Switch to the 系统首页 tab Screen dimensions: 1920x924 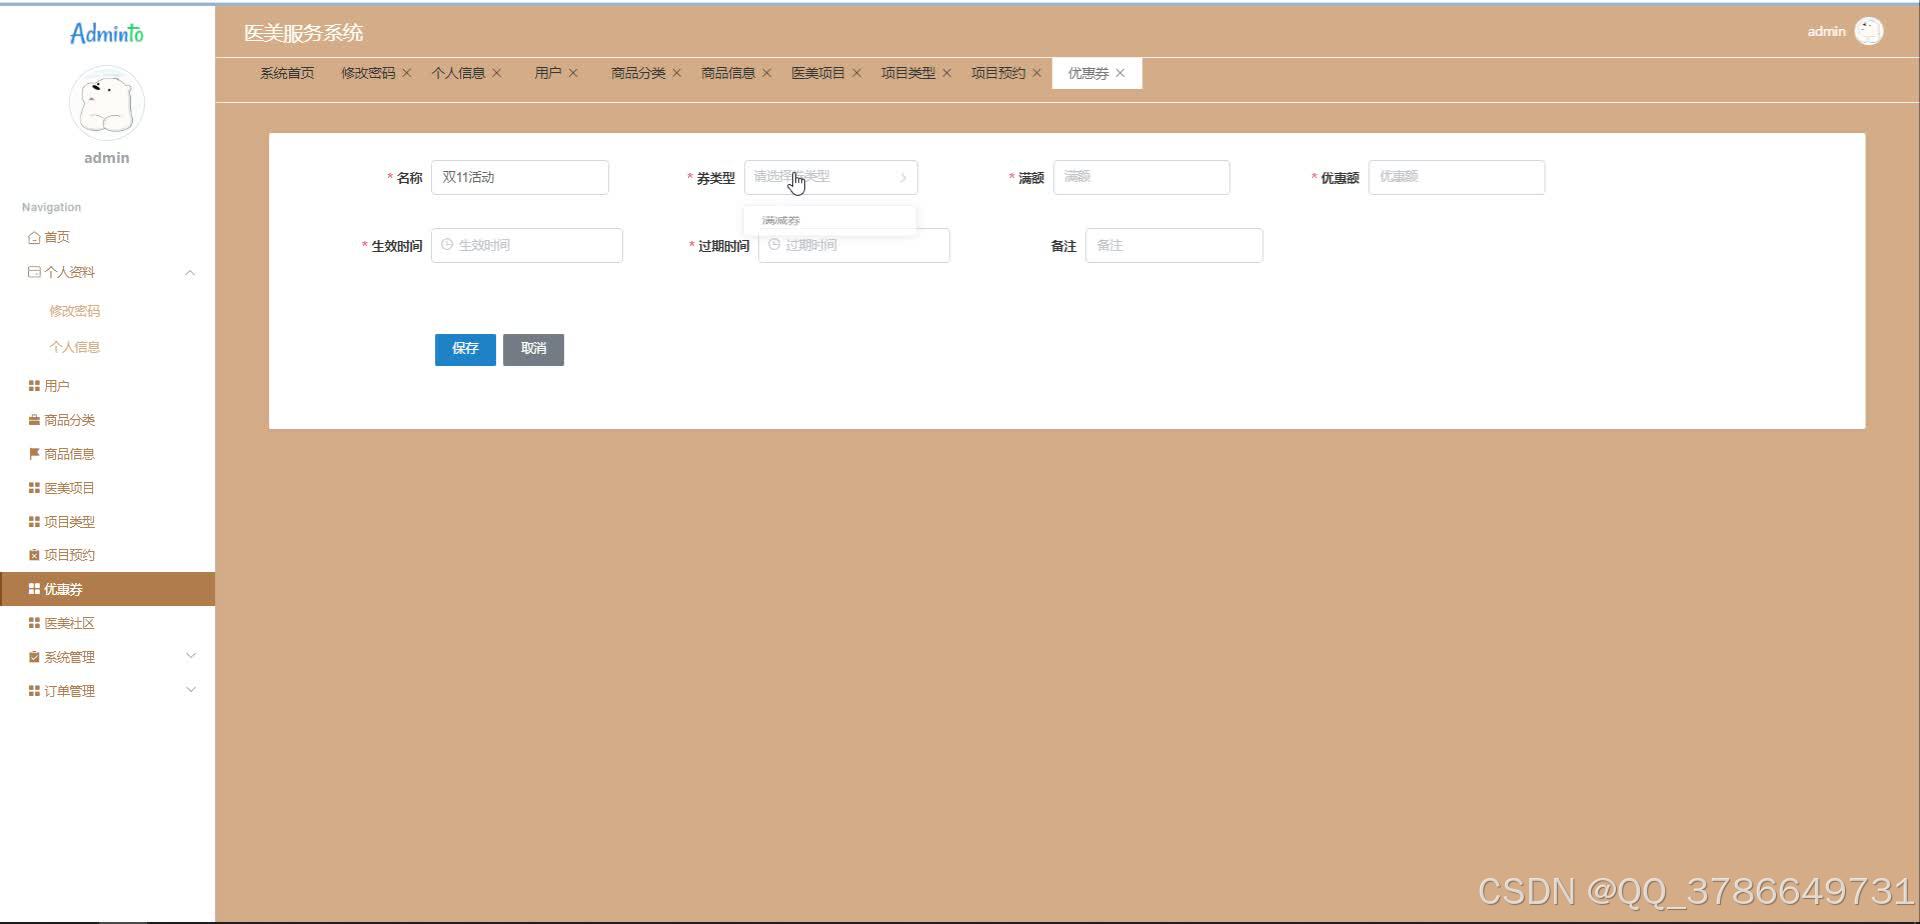click(287, 73)
